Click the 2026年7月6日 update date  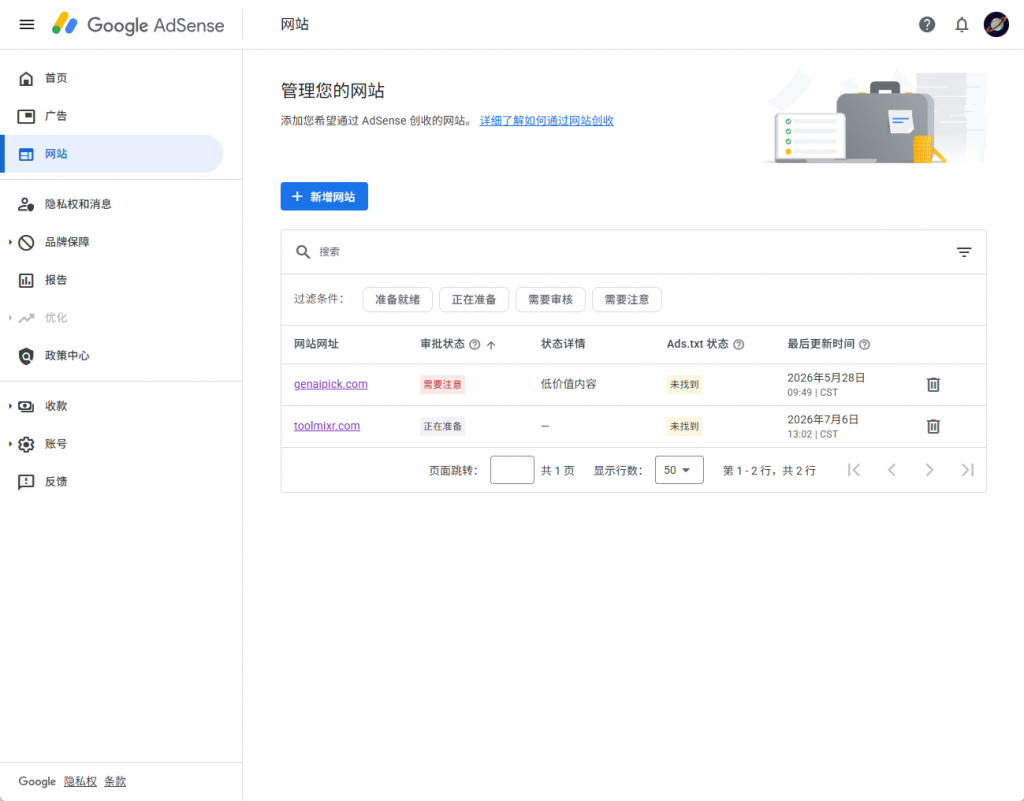point(823,420)
